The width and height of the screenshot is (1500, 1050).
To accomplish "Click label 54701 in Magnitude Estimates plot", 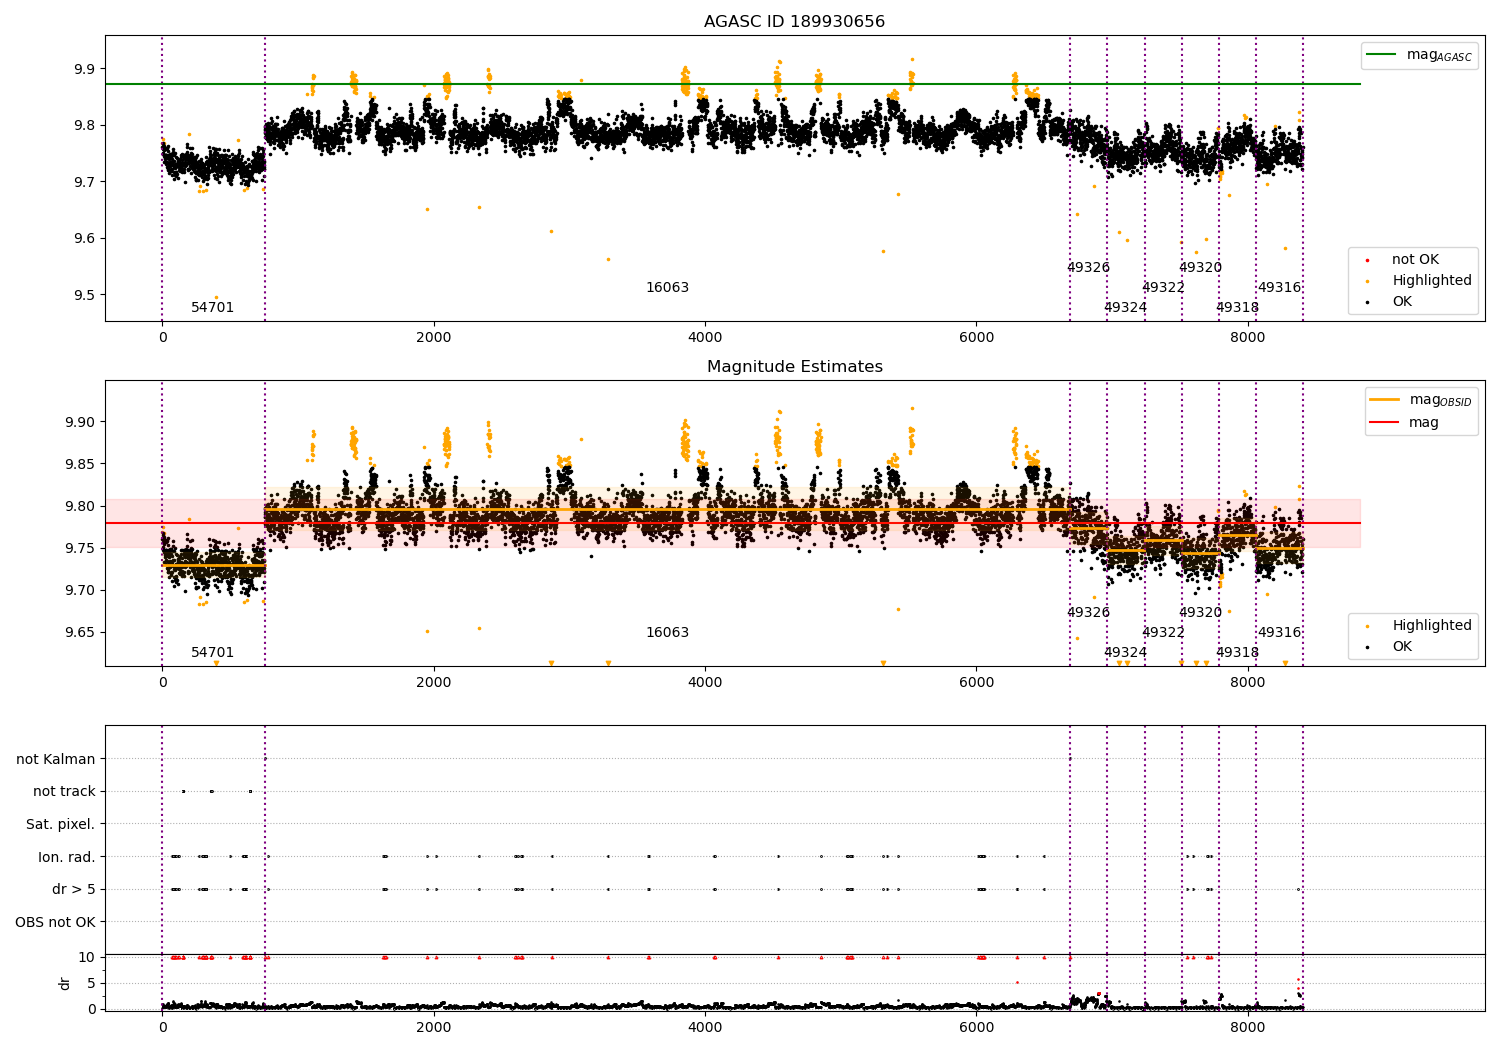I will pos(212,652).
